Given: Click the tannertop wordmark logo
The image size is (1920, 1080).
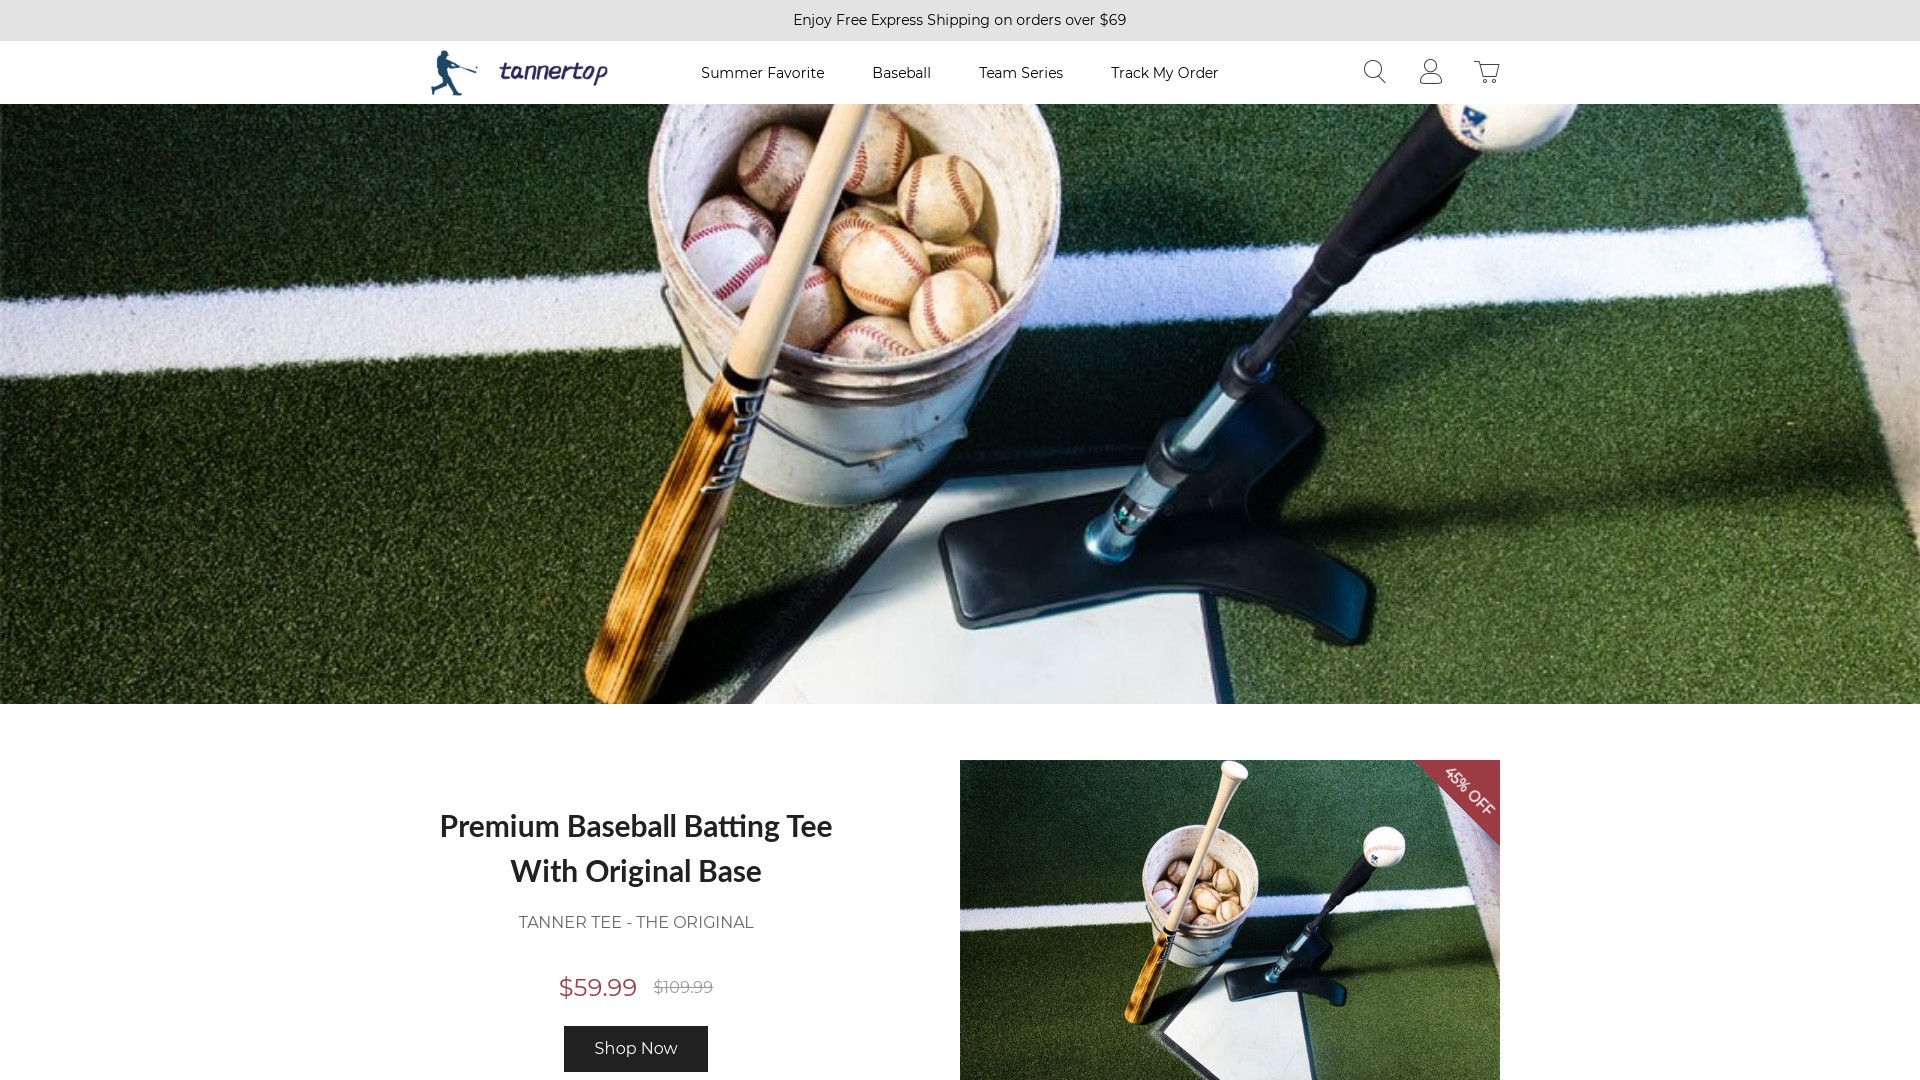Looking at the screenshot, I should point(553,72).
